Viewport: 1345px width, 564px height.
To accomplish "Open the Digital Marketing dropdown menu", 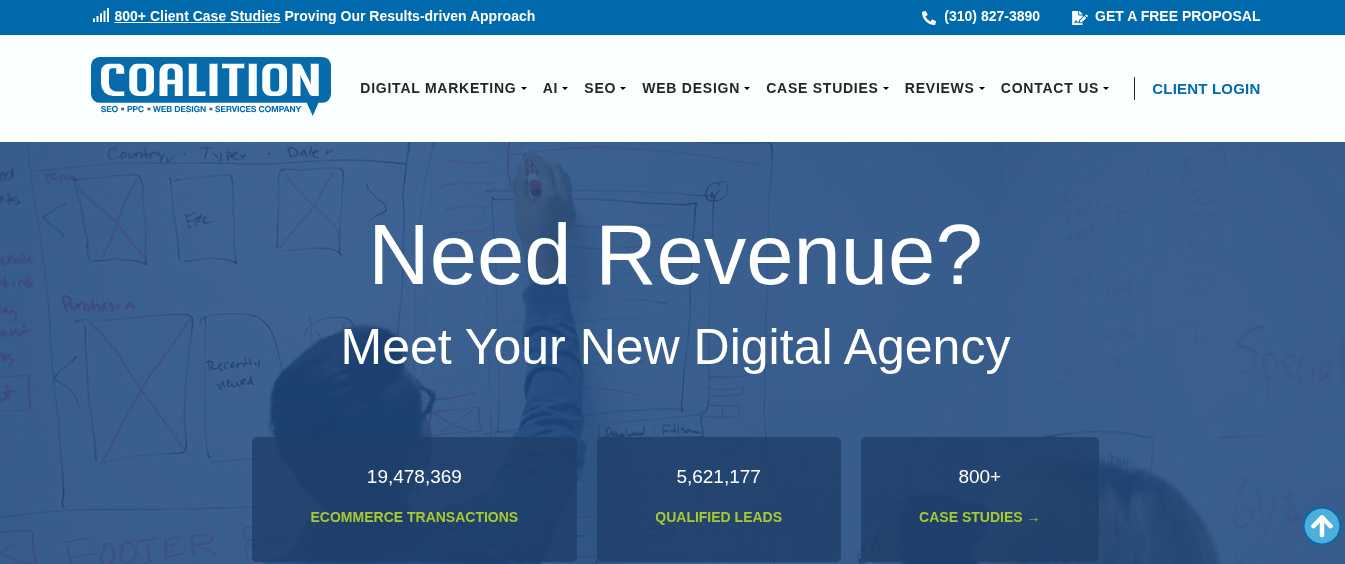I will pos(443,88).
